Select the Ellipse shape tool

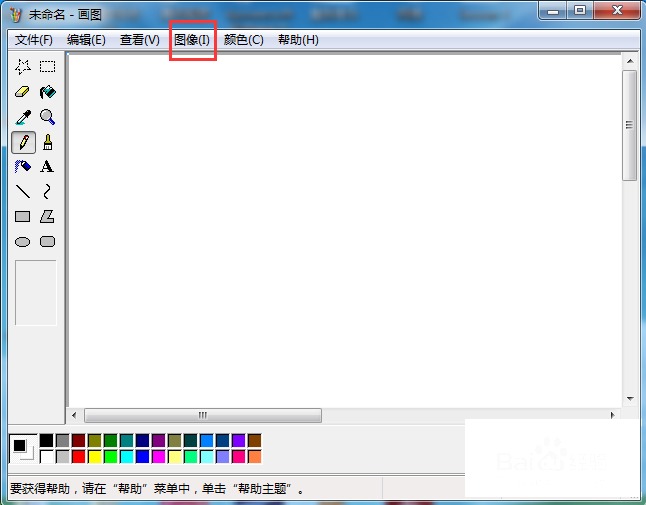[x=23, y=242]
